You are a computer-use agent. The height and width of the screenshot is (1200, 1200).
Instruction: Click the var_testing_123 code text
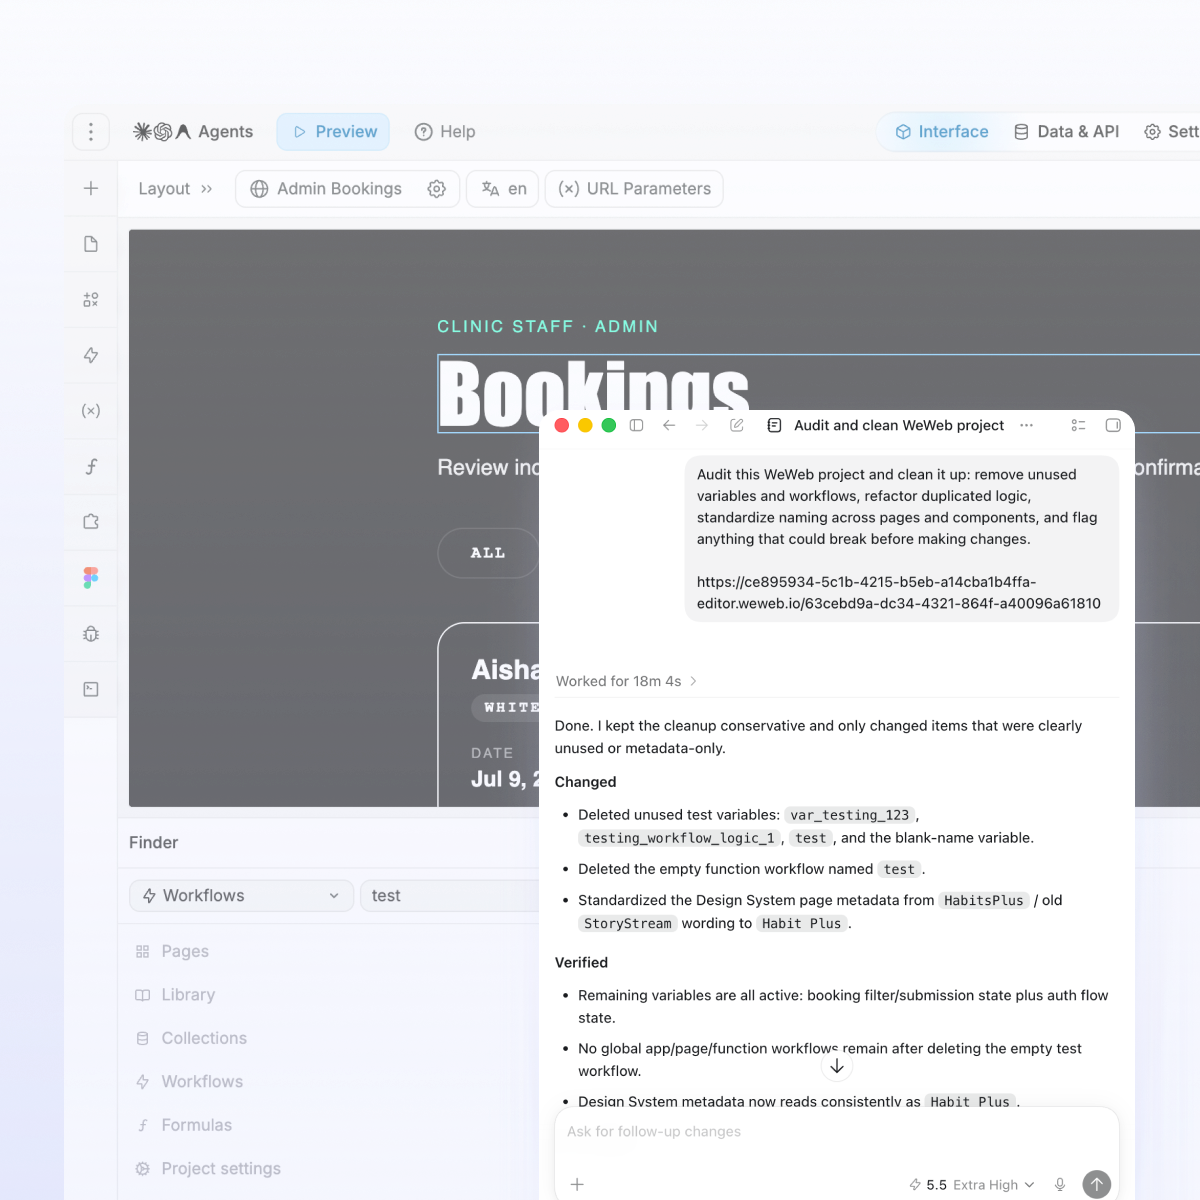click(850, 815)
